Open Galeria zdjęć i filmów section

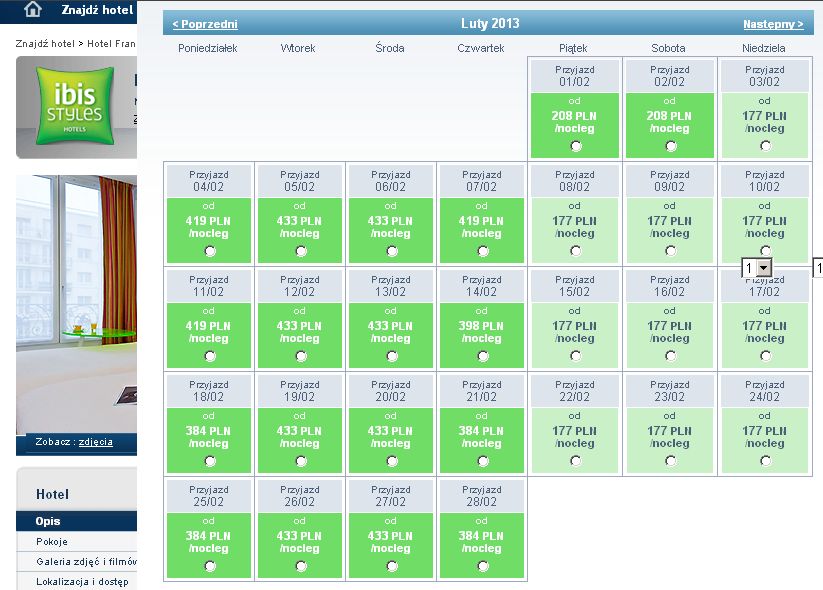coord(86,562)
